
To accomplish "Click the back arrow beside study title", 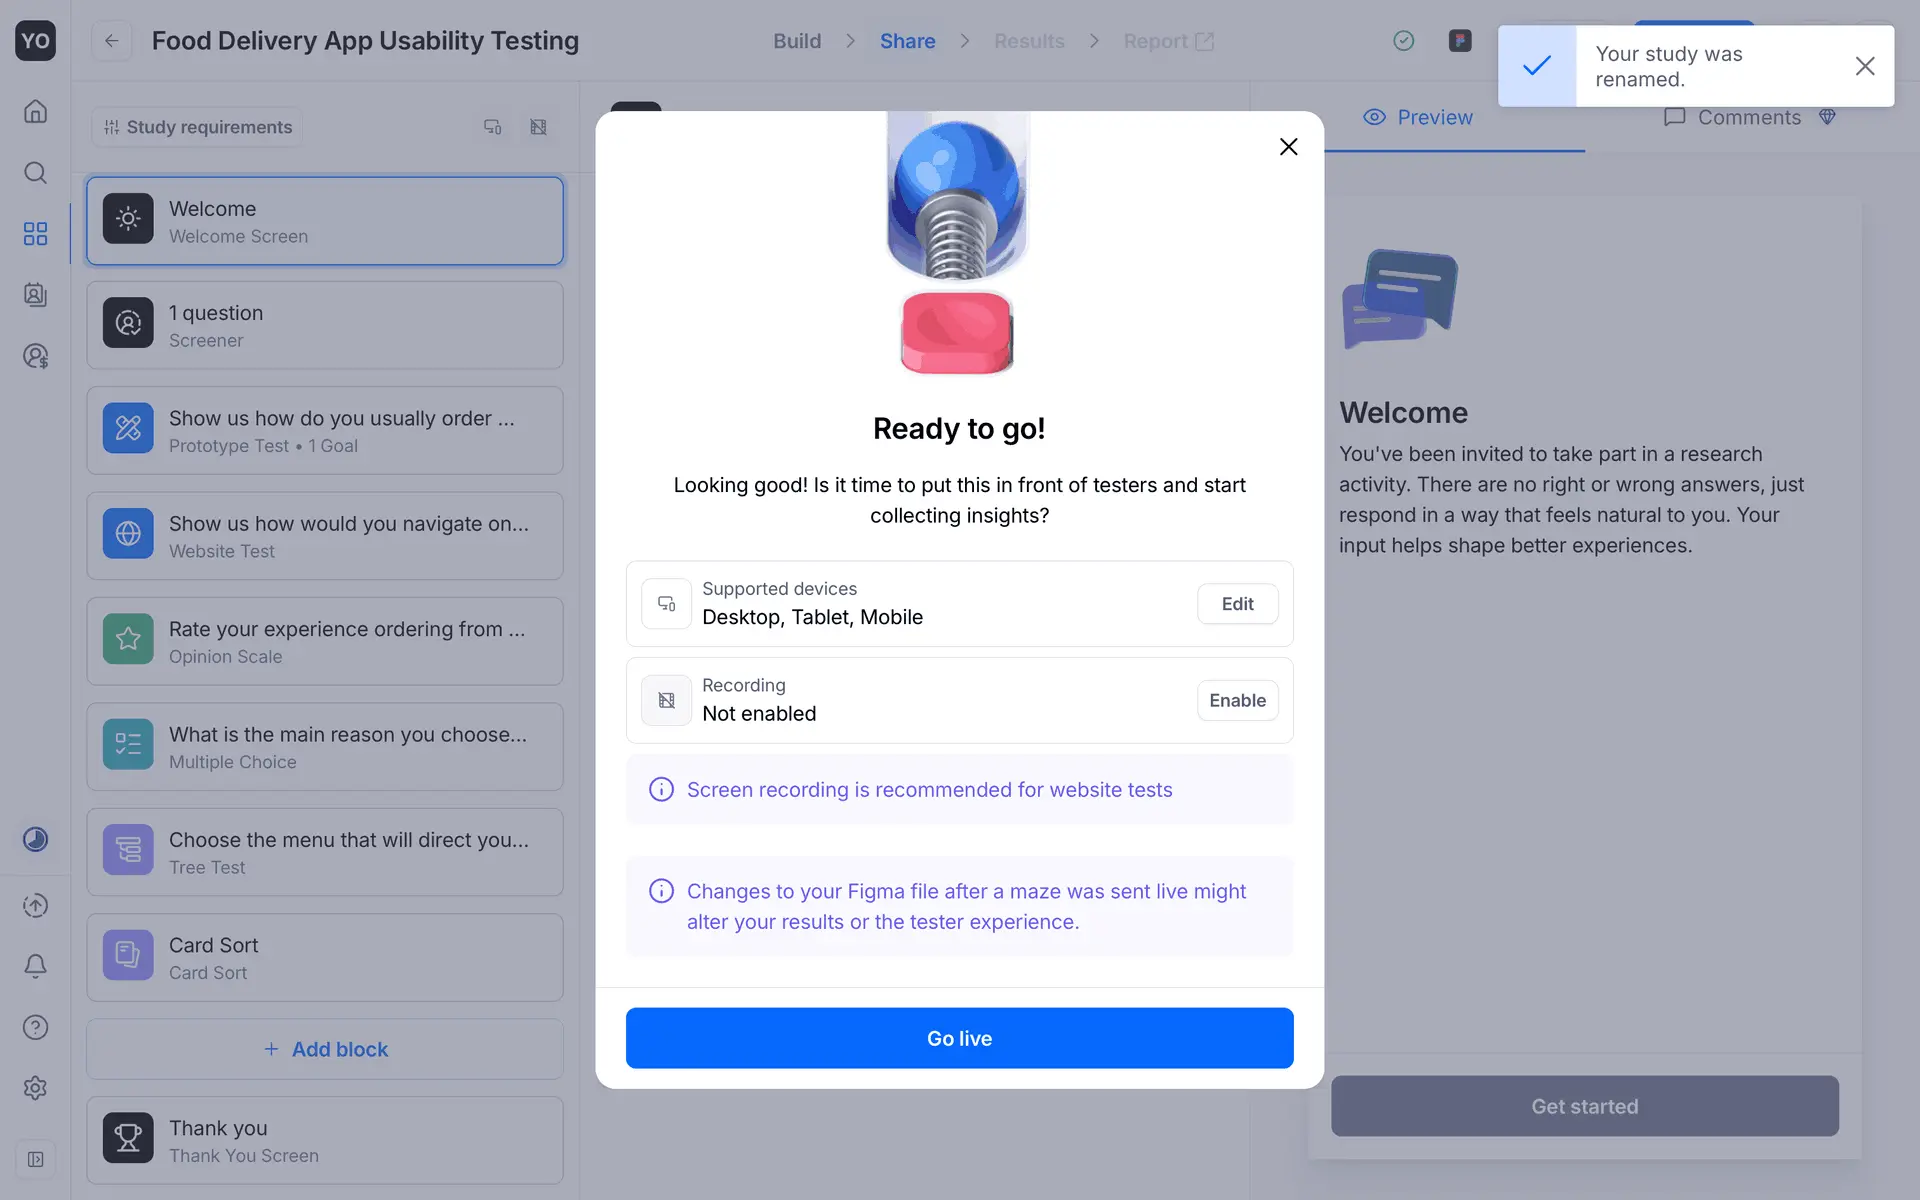I will pos(111,41).
